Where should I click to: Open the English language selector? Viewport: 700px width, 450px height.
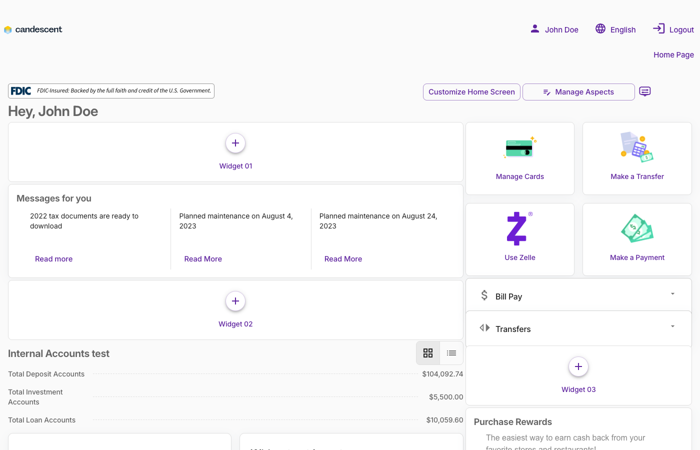click(x=623, y=30)
